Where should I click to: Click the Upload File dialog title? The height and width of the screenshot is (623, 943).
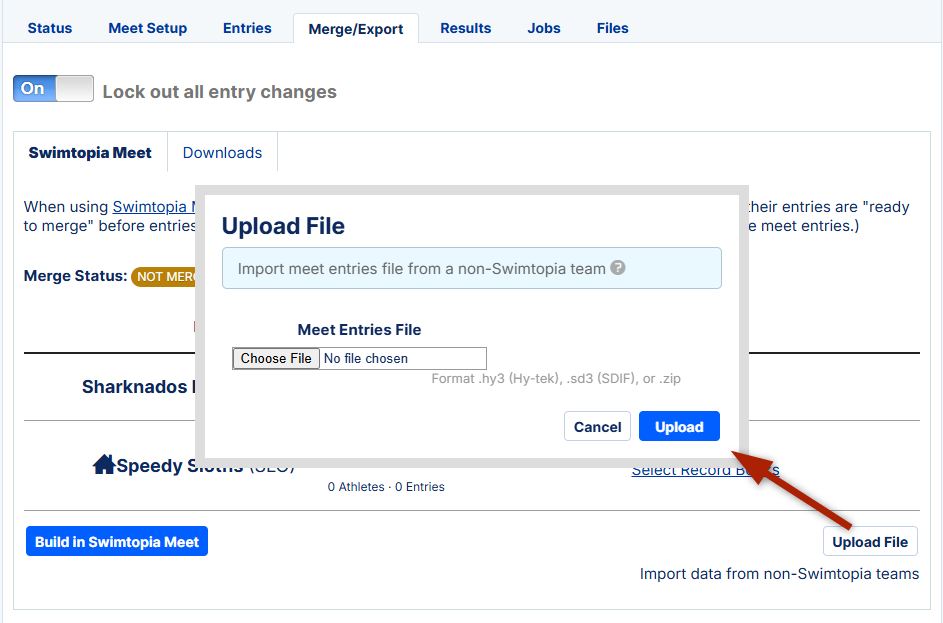[x=283, y=226]
